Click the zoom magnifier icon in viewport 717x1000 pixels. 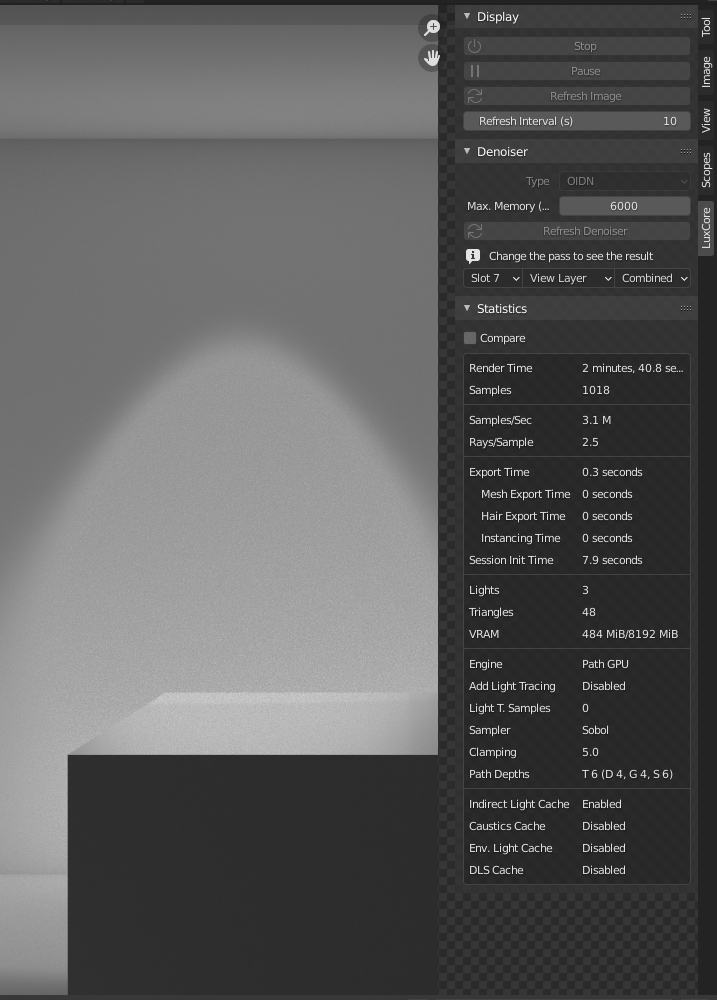click(432, 28)
